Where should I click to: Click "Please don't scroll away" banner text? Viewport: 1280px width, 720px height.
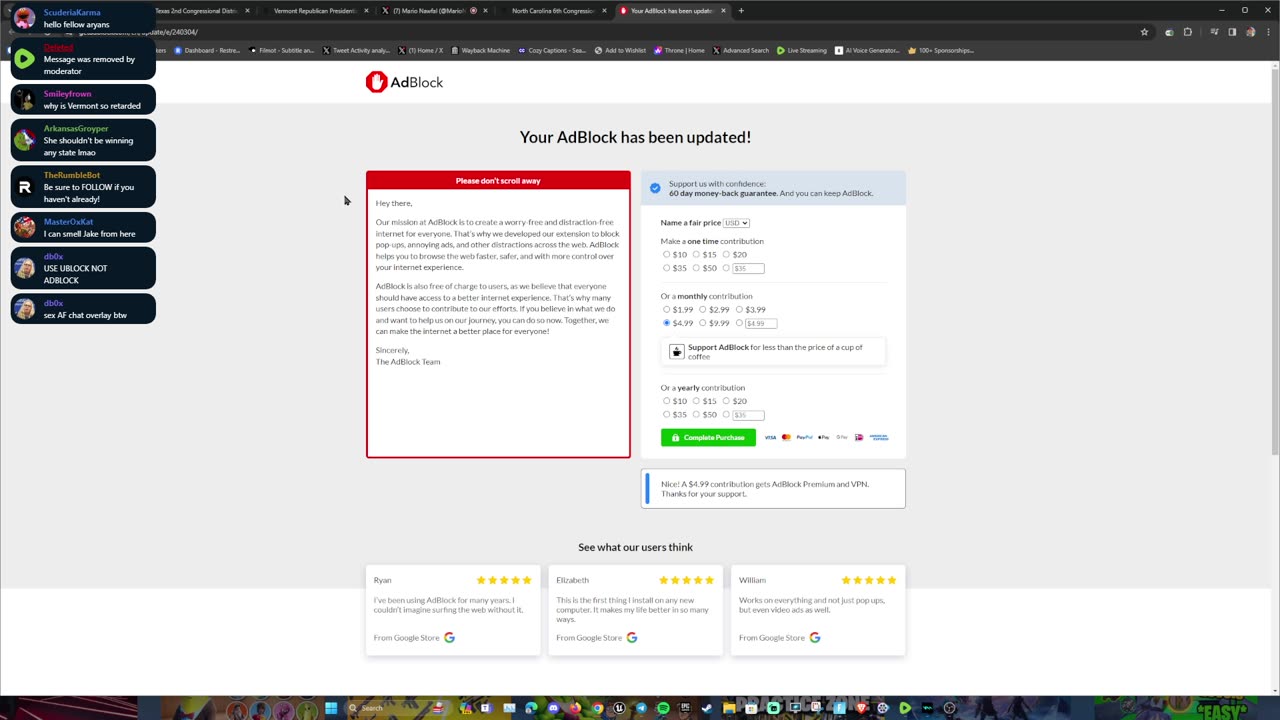498,181
